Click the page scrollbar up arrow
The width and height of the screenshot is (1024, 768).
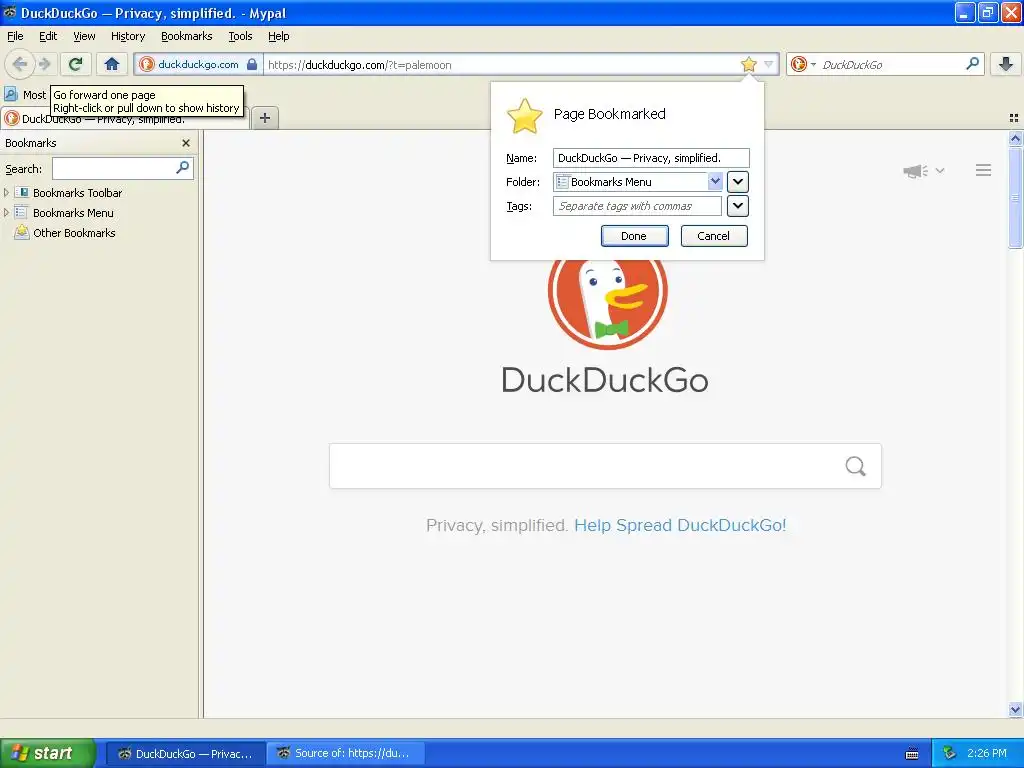[1016, 138]
